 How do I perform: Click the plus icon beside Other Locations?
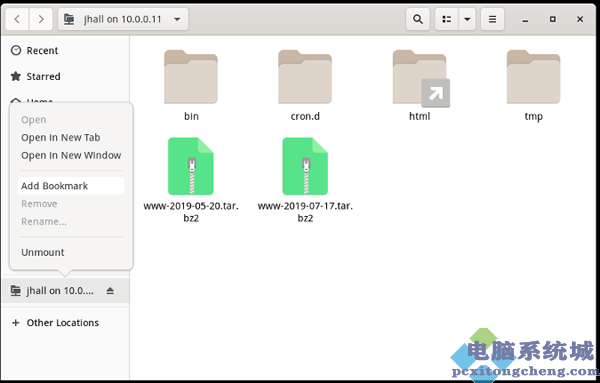coord(16,323)
